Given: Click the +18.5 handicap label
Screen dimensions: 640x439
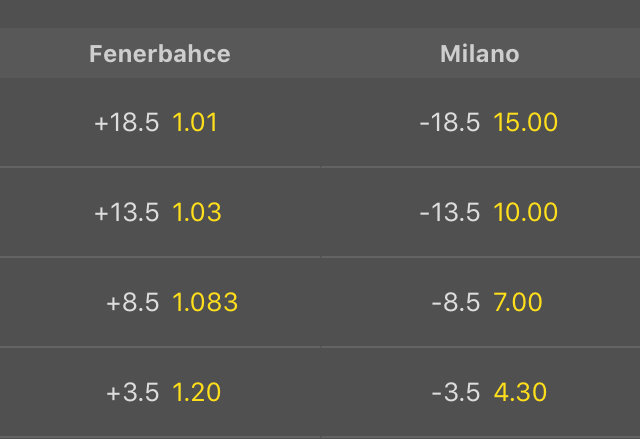Looking at the screenshot, I should click(126, 123).
